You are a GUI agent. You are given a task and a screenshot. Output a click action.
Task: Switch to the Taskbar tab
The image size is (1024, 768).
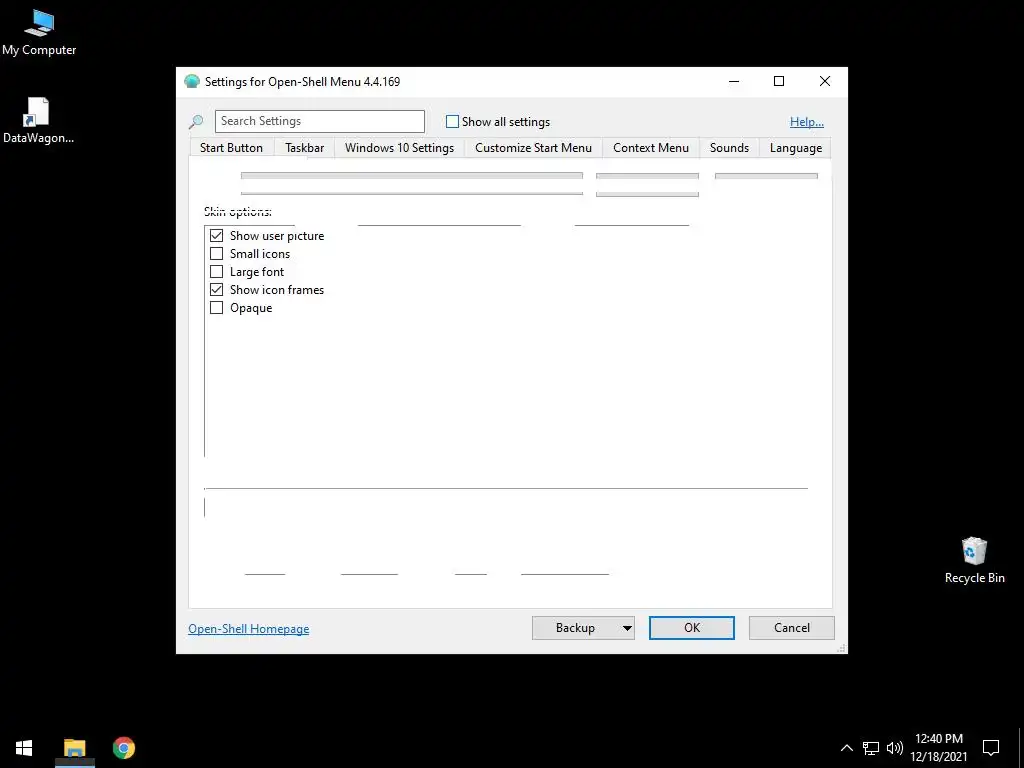coord(304,148)
